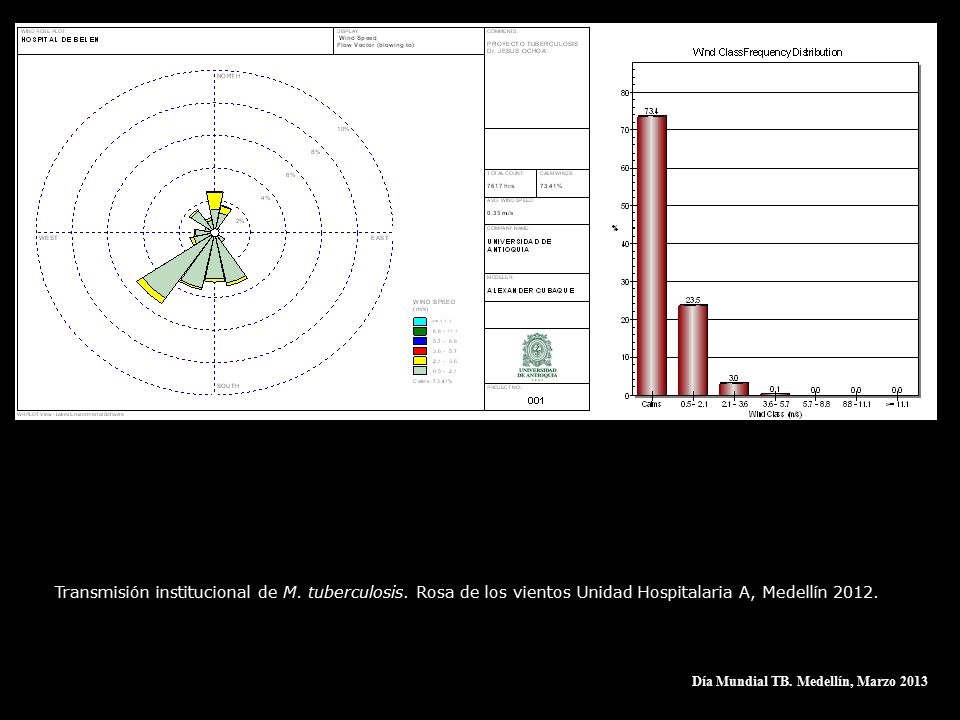Click the slide caption 'Transmisión institucional de M. tuberculosis'
960x720 pixels.
[x=231, y=592]
